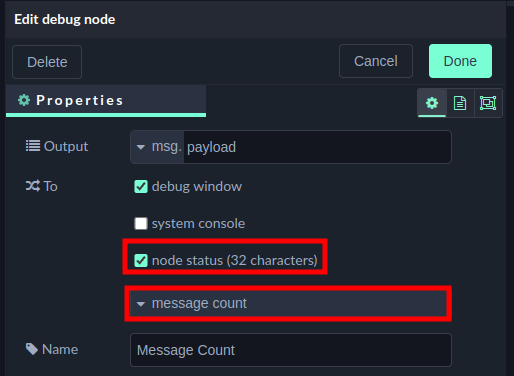Click the tag icon next to Name
The image size is (514, 376).
32,349
